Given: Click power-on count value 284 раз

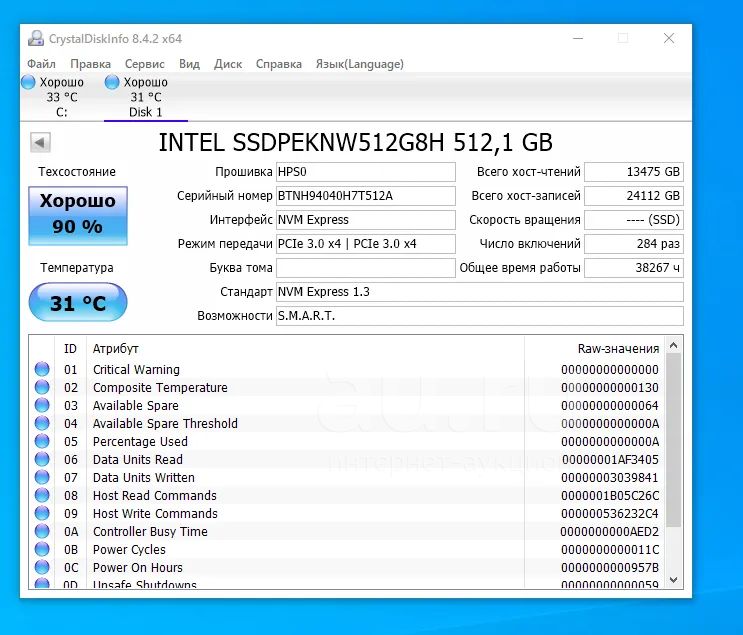Looking at the screenshot, I should 634,244.
